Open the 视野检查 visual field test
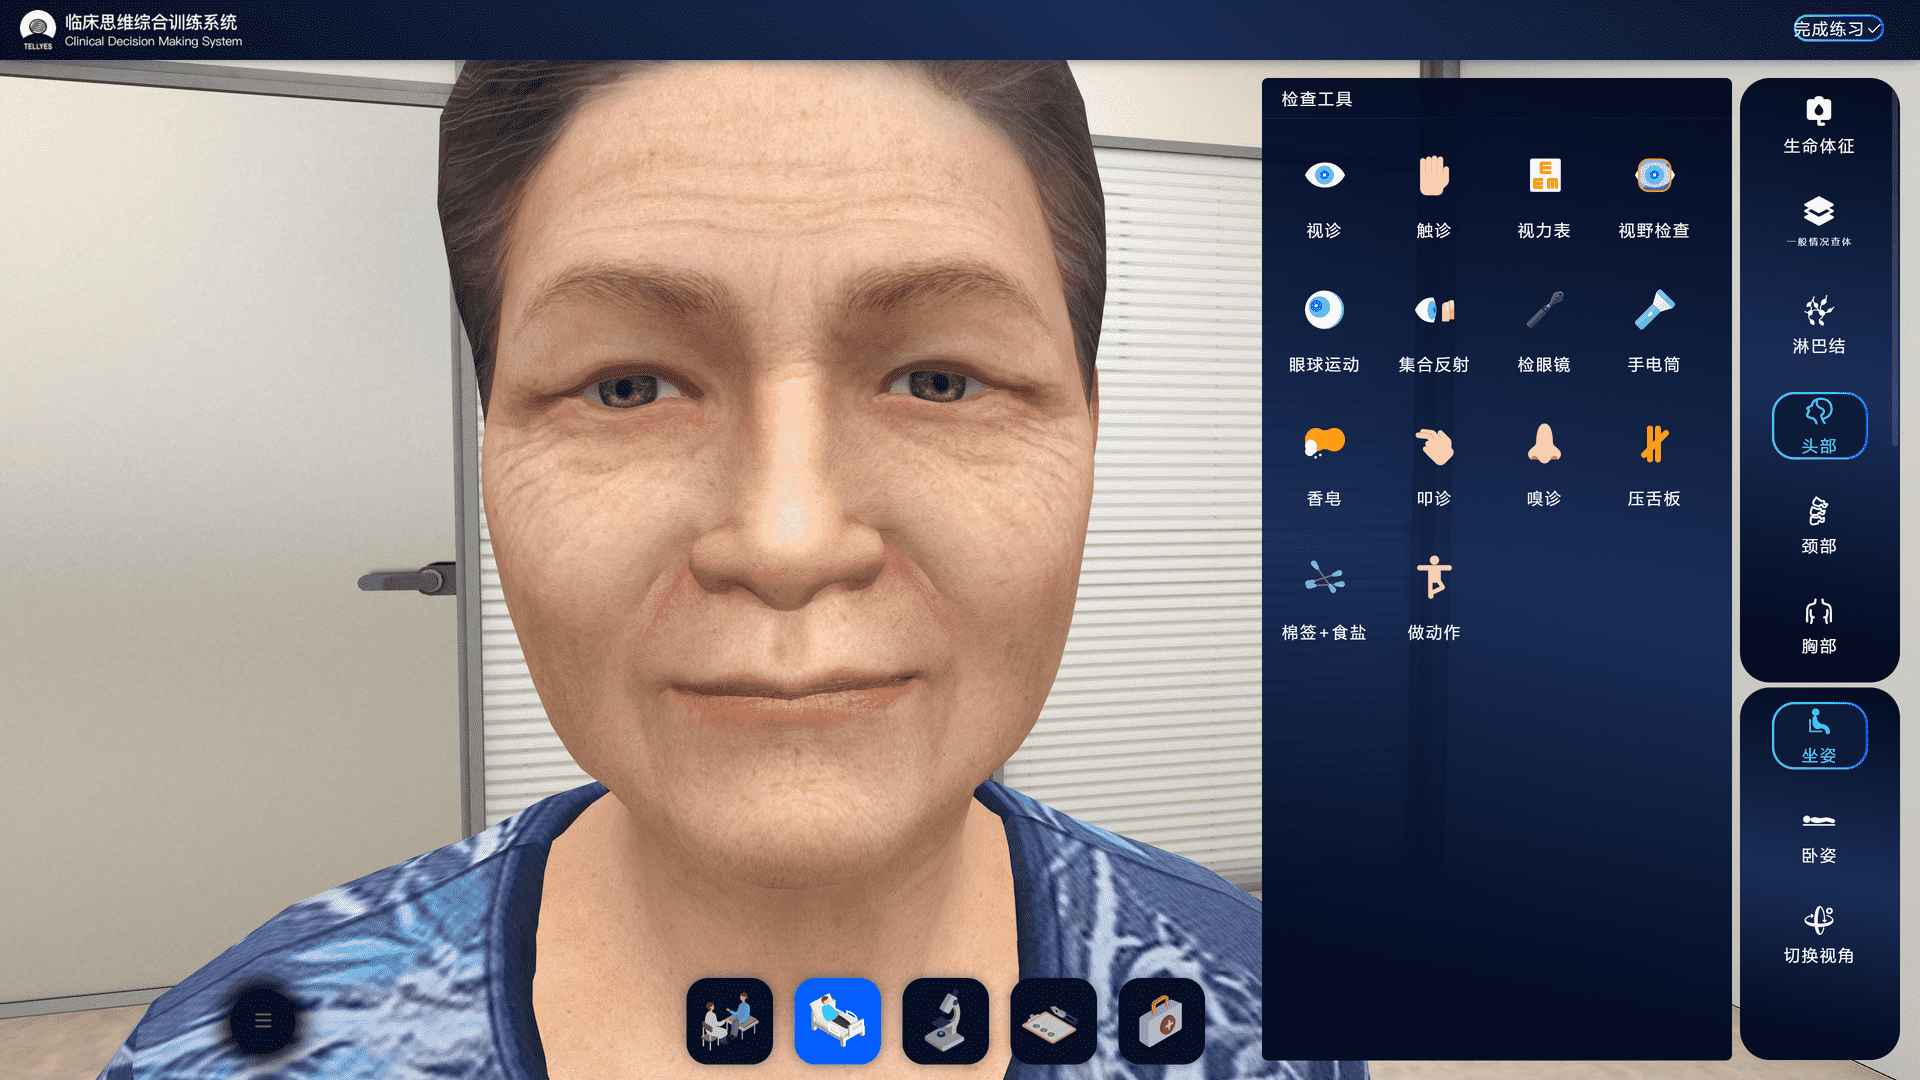Screen dimensions: 1920x1080 pos(1653,196)
